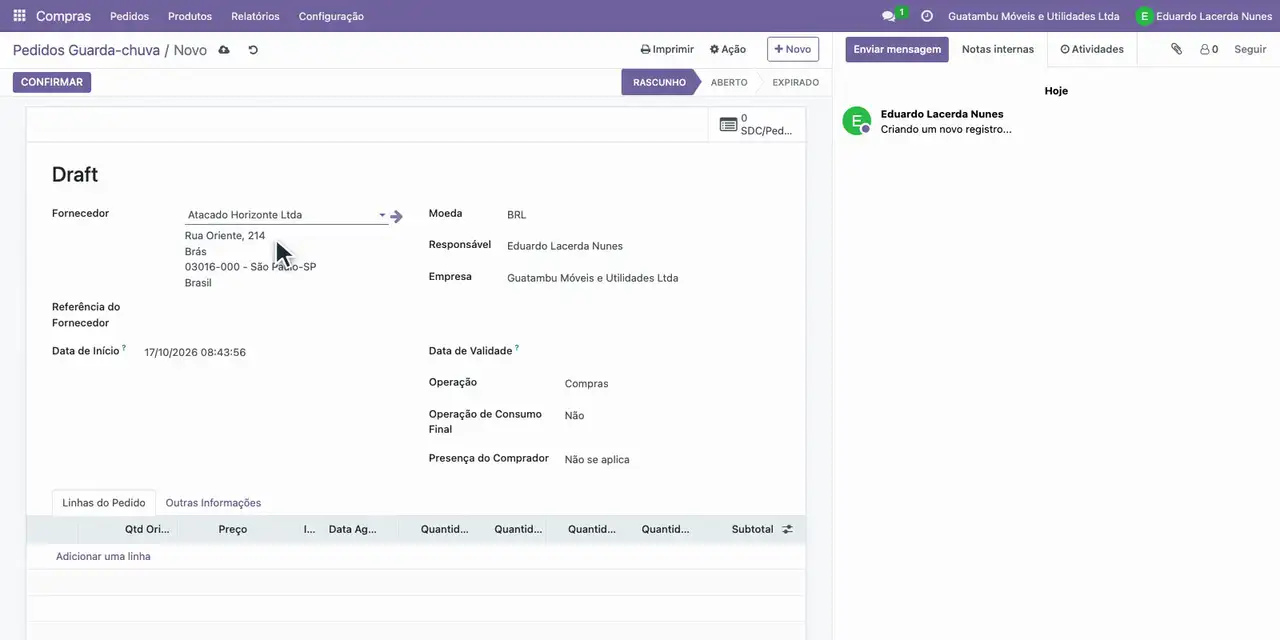Click Adicionar uma linha link
Viewport: 1280px width, 640px height.
tap(103, 556)
